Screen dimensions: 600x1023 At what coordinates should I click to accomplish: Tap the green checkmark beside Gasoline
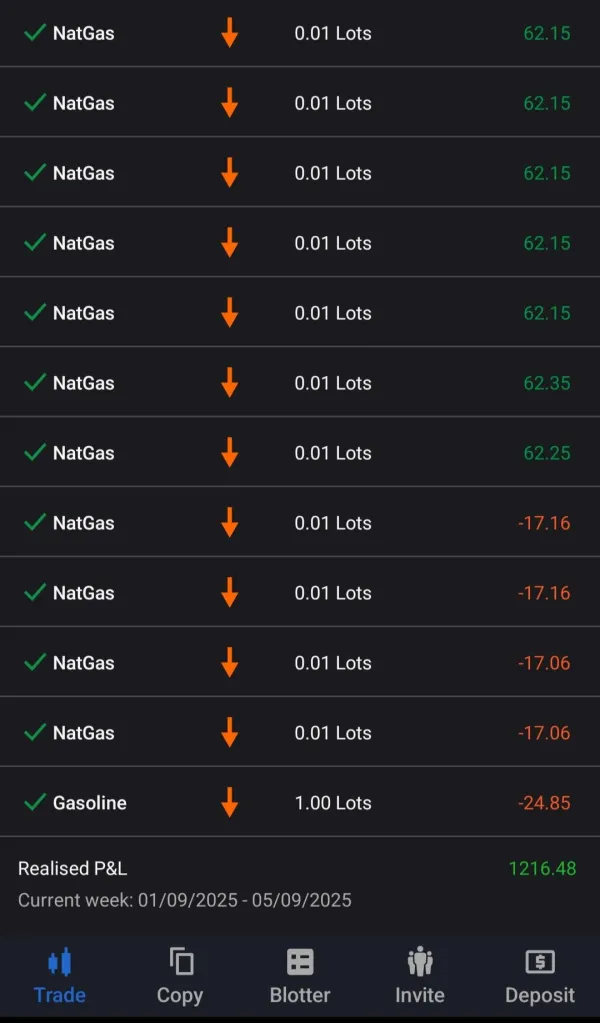pyautogui.click(x=35, y=802)
